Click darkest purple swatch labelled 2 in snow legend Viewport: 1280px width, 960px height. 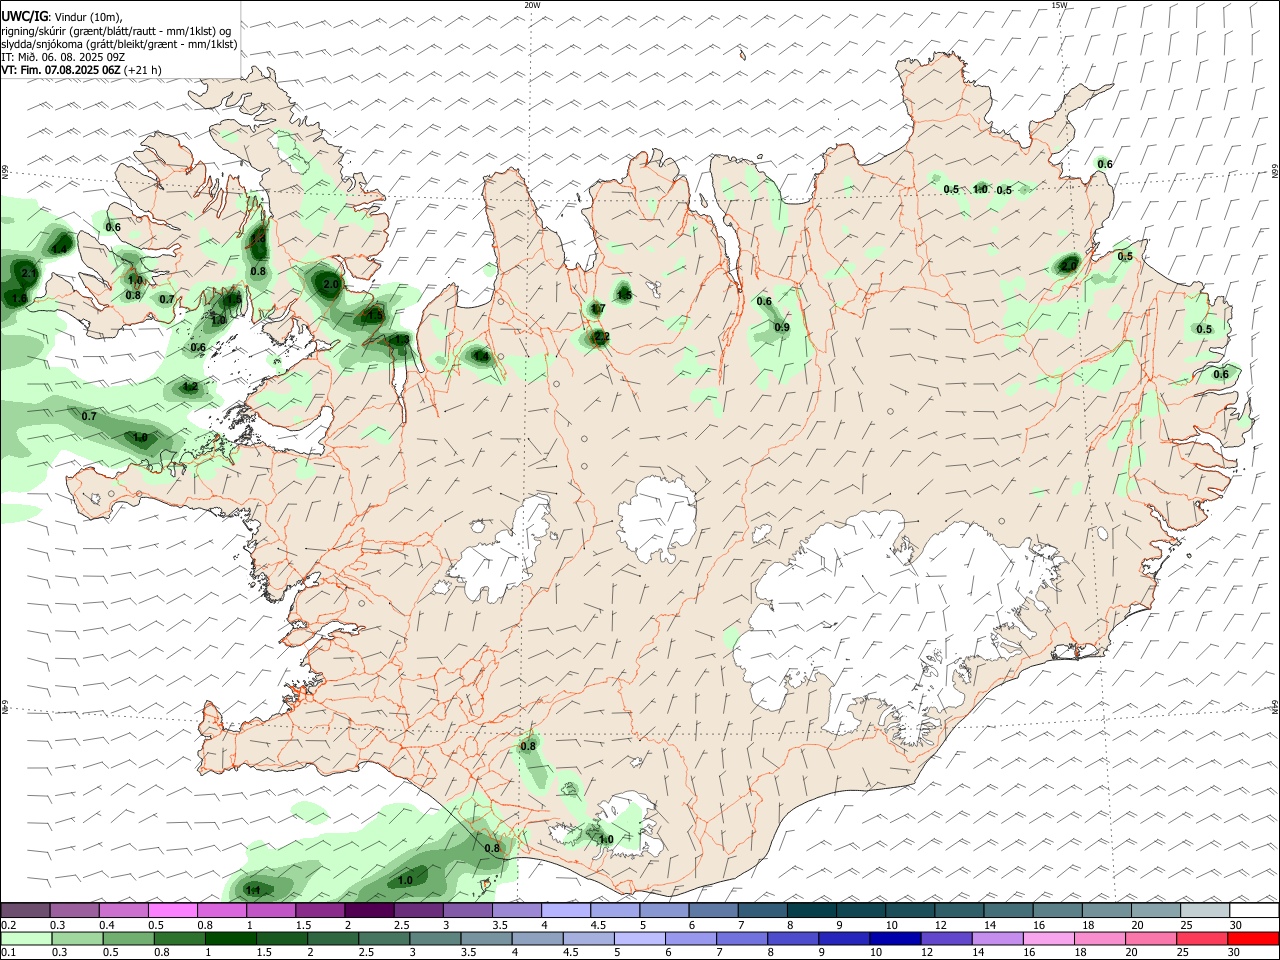(x=369, y=911)
